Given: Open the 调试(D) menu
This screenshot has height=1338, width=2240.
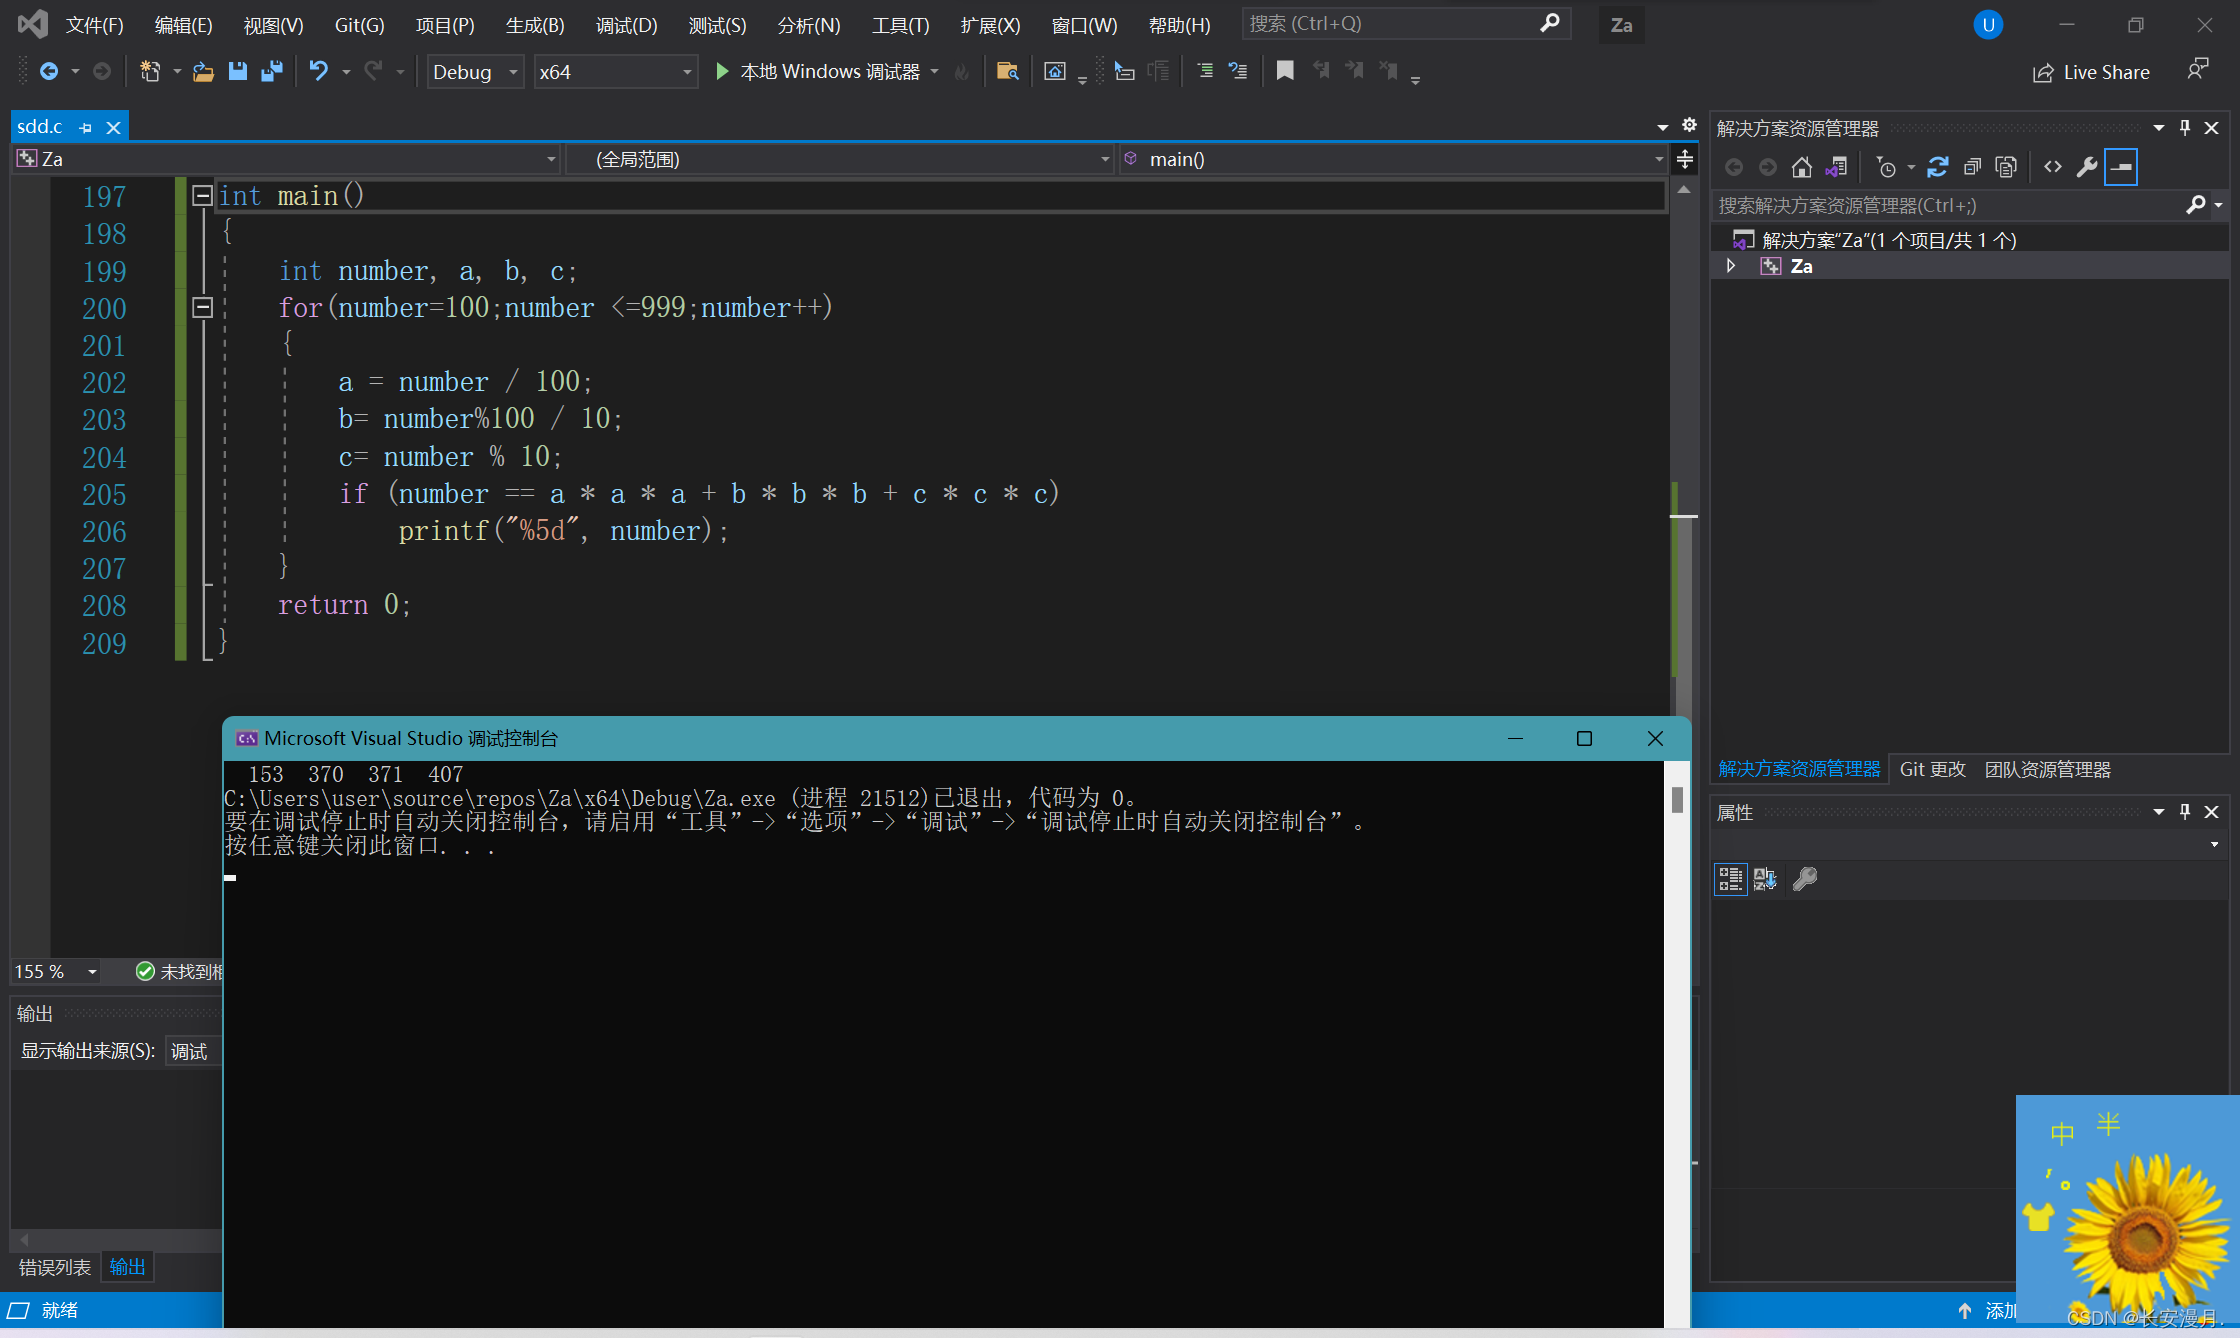Looking at the screenshot, I should click(626, 25).
